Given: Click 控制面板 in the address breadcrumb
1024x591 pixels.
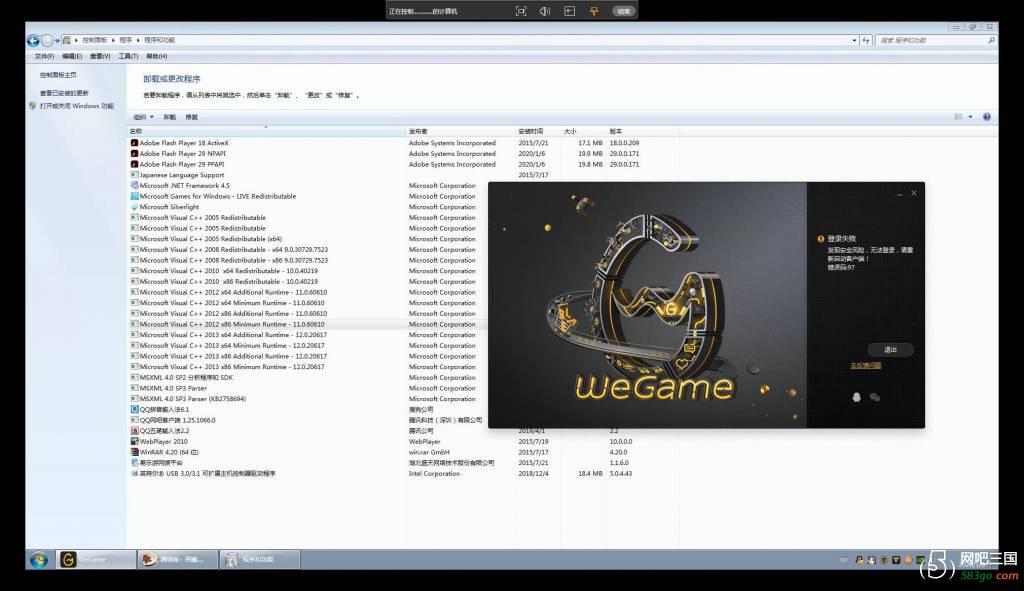Looking at the screenshot, I should coord(95,40).
